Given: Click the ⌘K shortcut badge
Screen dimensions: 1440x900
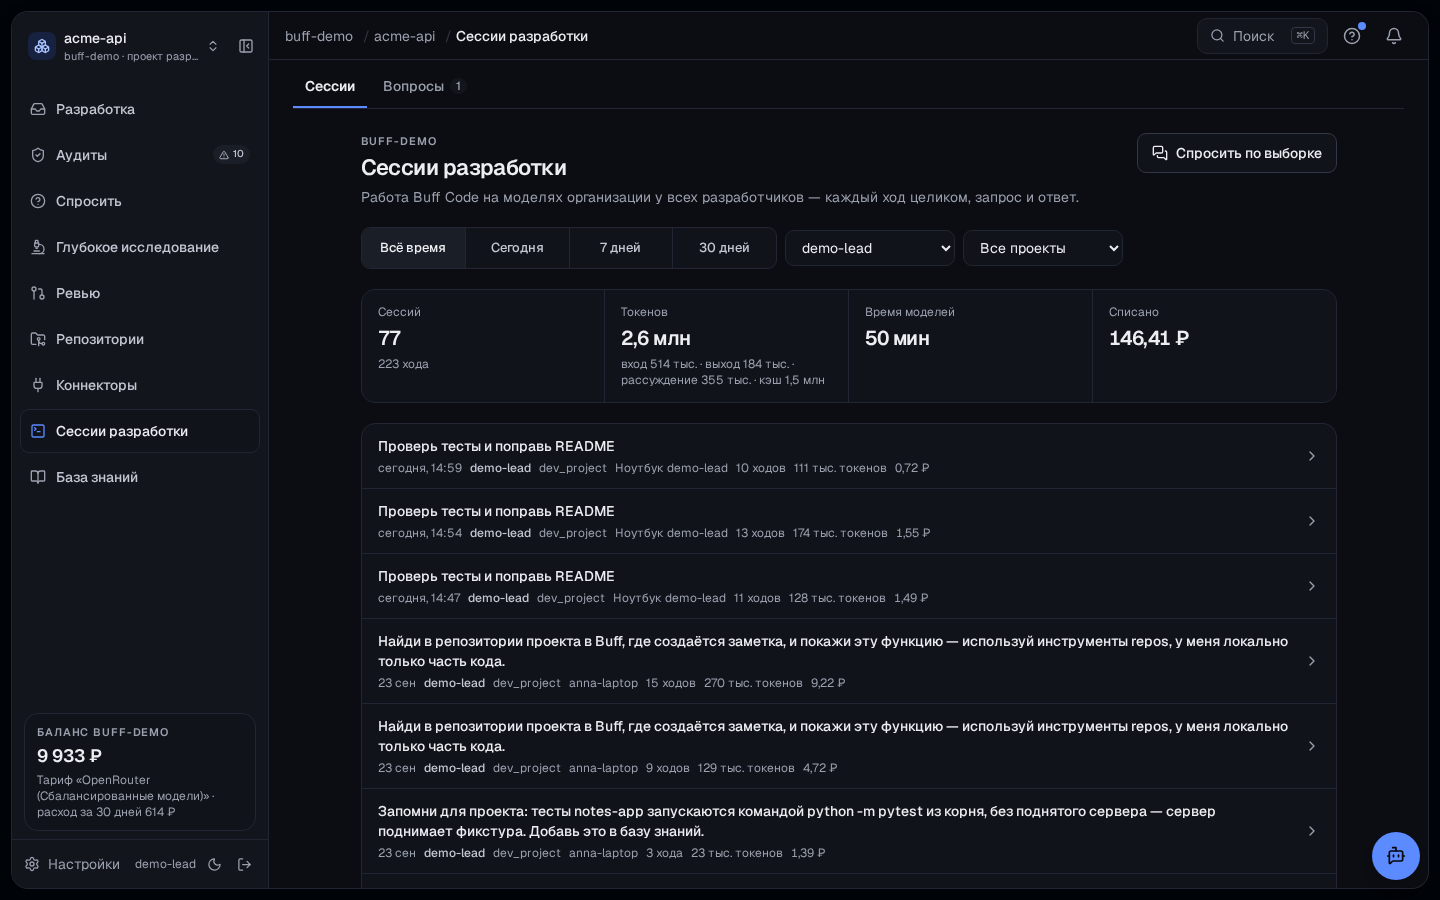Looking at the screenshot, I should (1302, 36).
